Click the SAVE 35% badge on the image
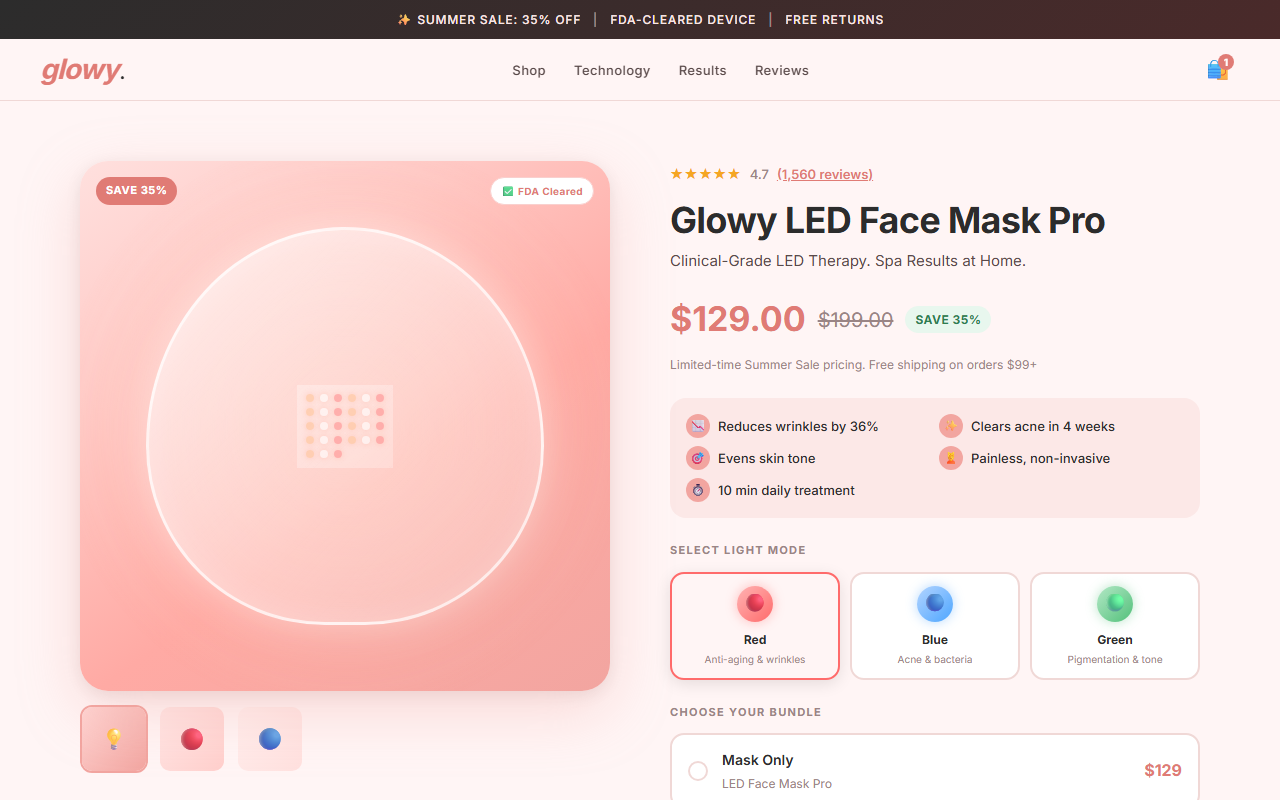 (136, 190)
